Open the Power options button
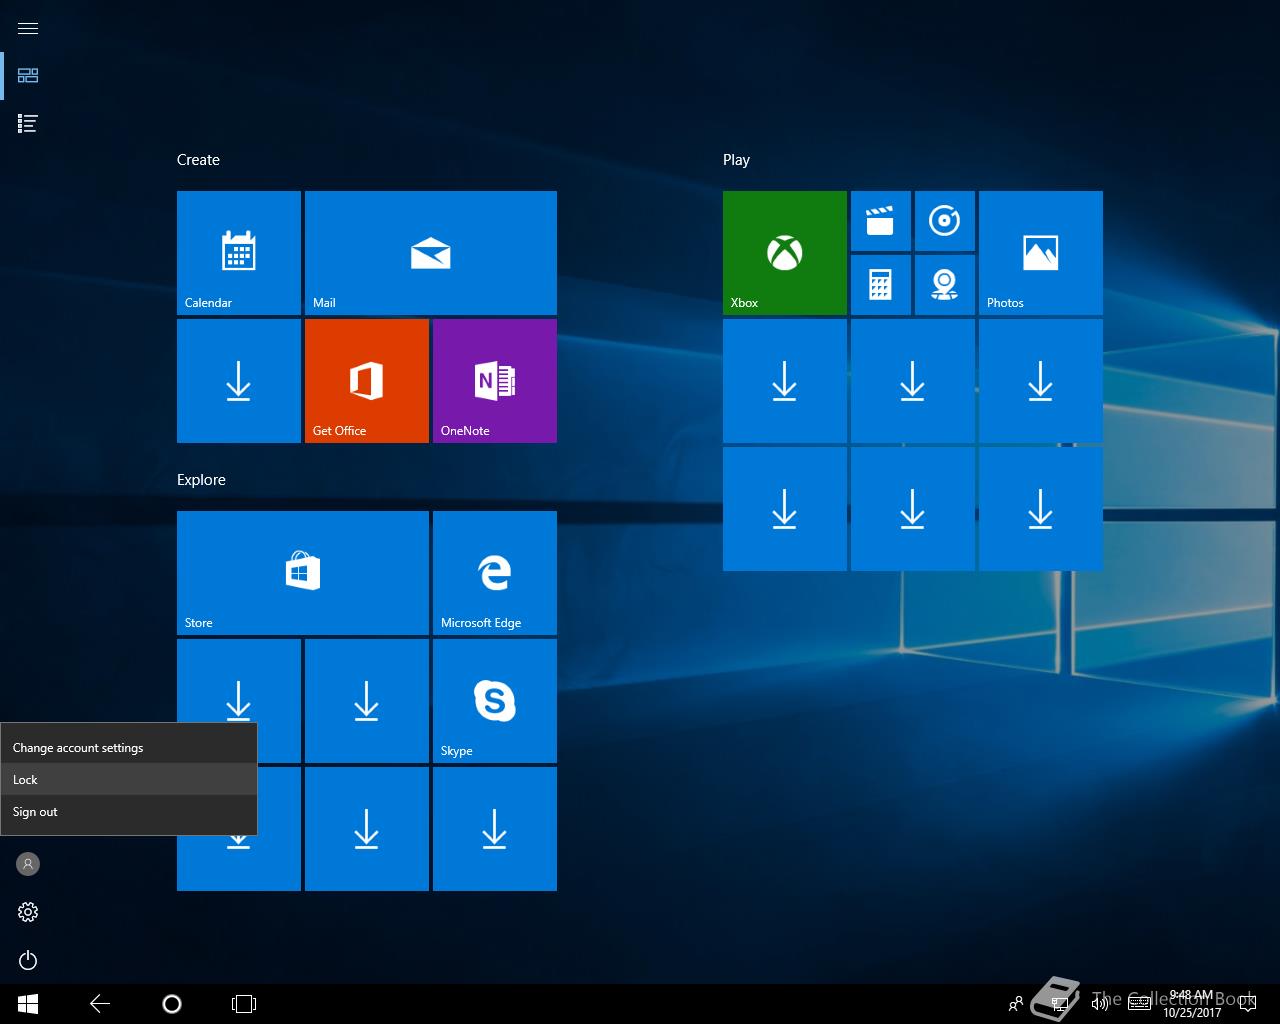The height and width of the screenshot is (1024, 1280). click(x=28, y=960)
